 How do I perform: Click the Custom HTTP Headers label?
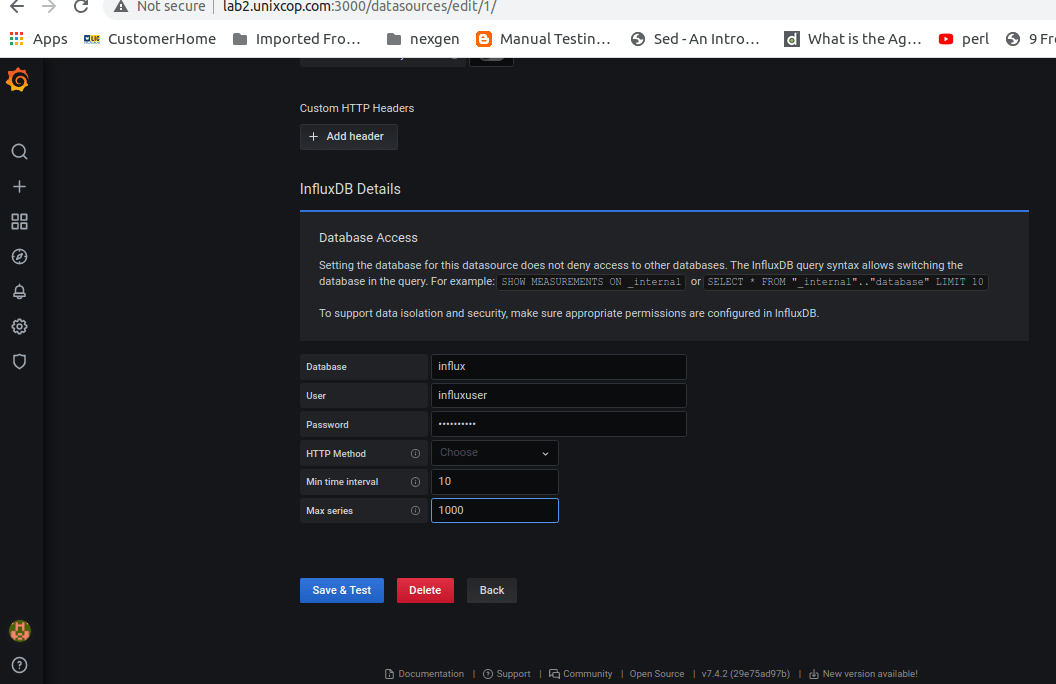(x=357, y=108)
